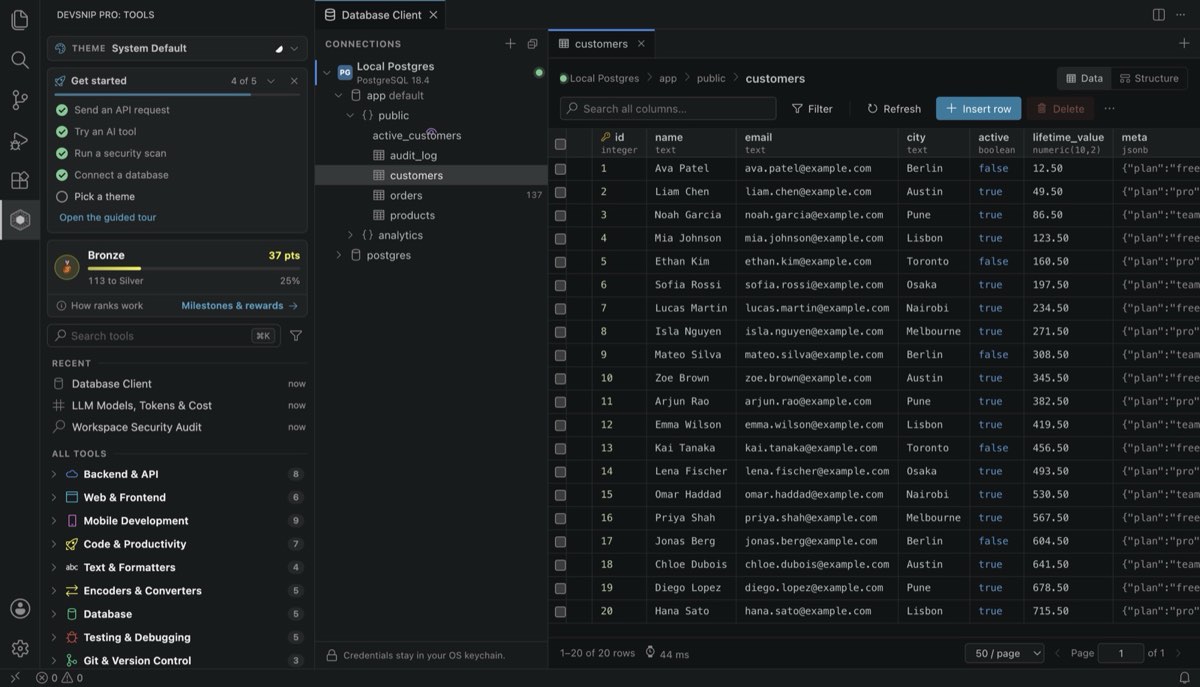Click the filter icon beside Search tools
This screenshot has width=1200, height=687.
[x=296, y=336]
